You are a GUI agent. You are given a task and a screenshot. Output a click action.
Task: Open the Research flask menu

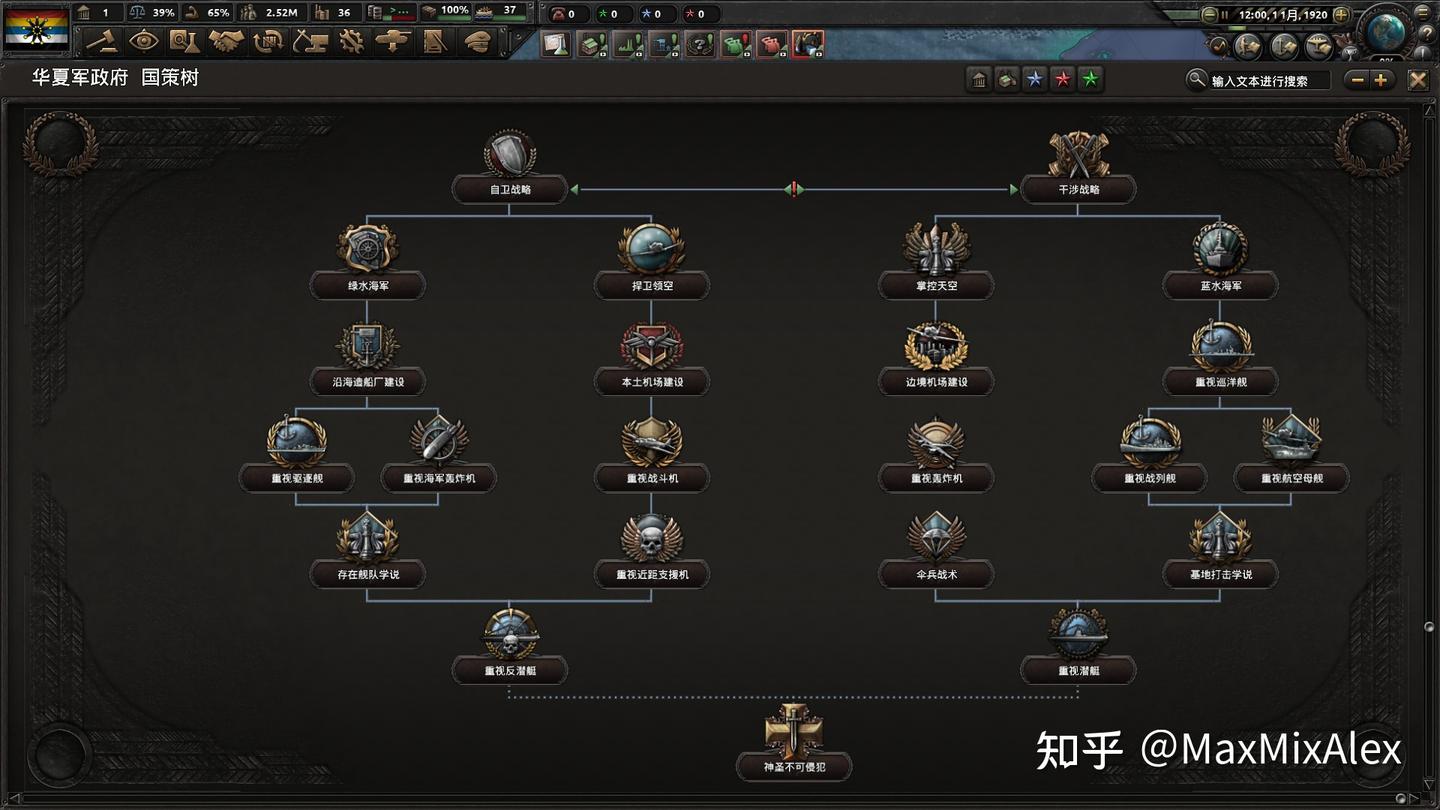pos(185,42)
